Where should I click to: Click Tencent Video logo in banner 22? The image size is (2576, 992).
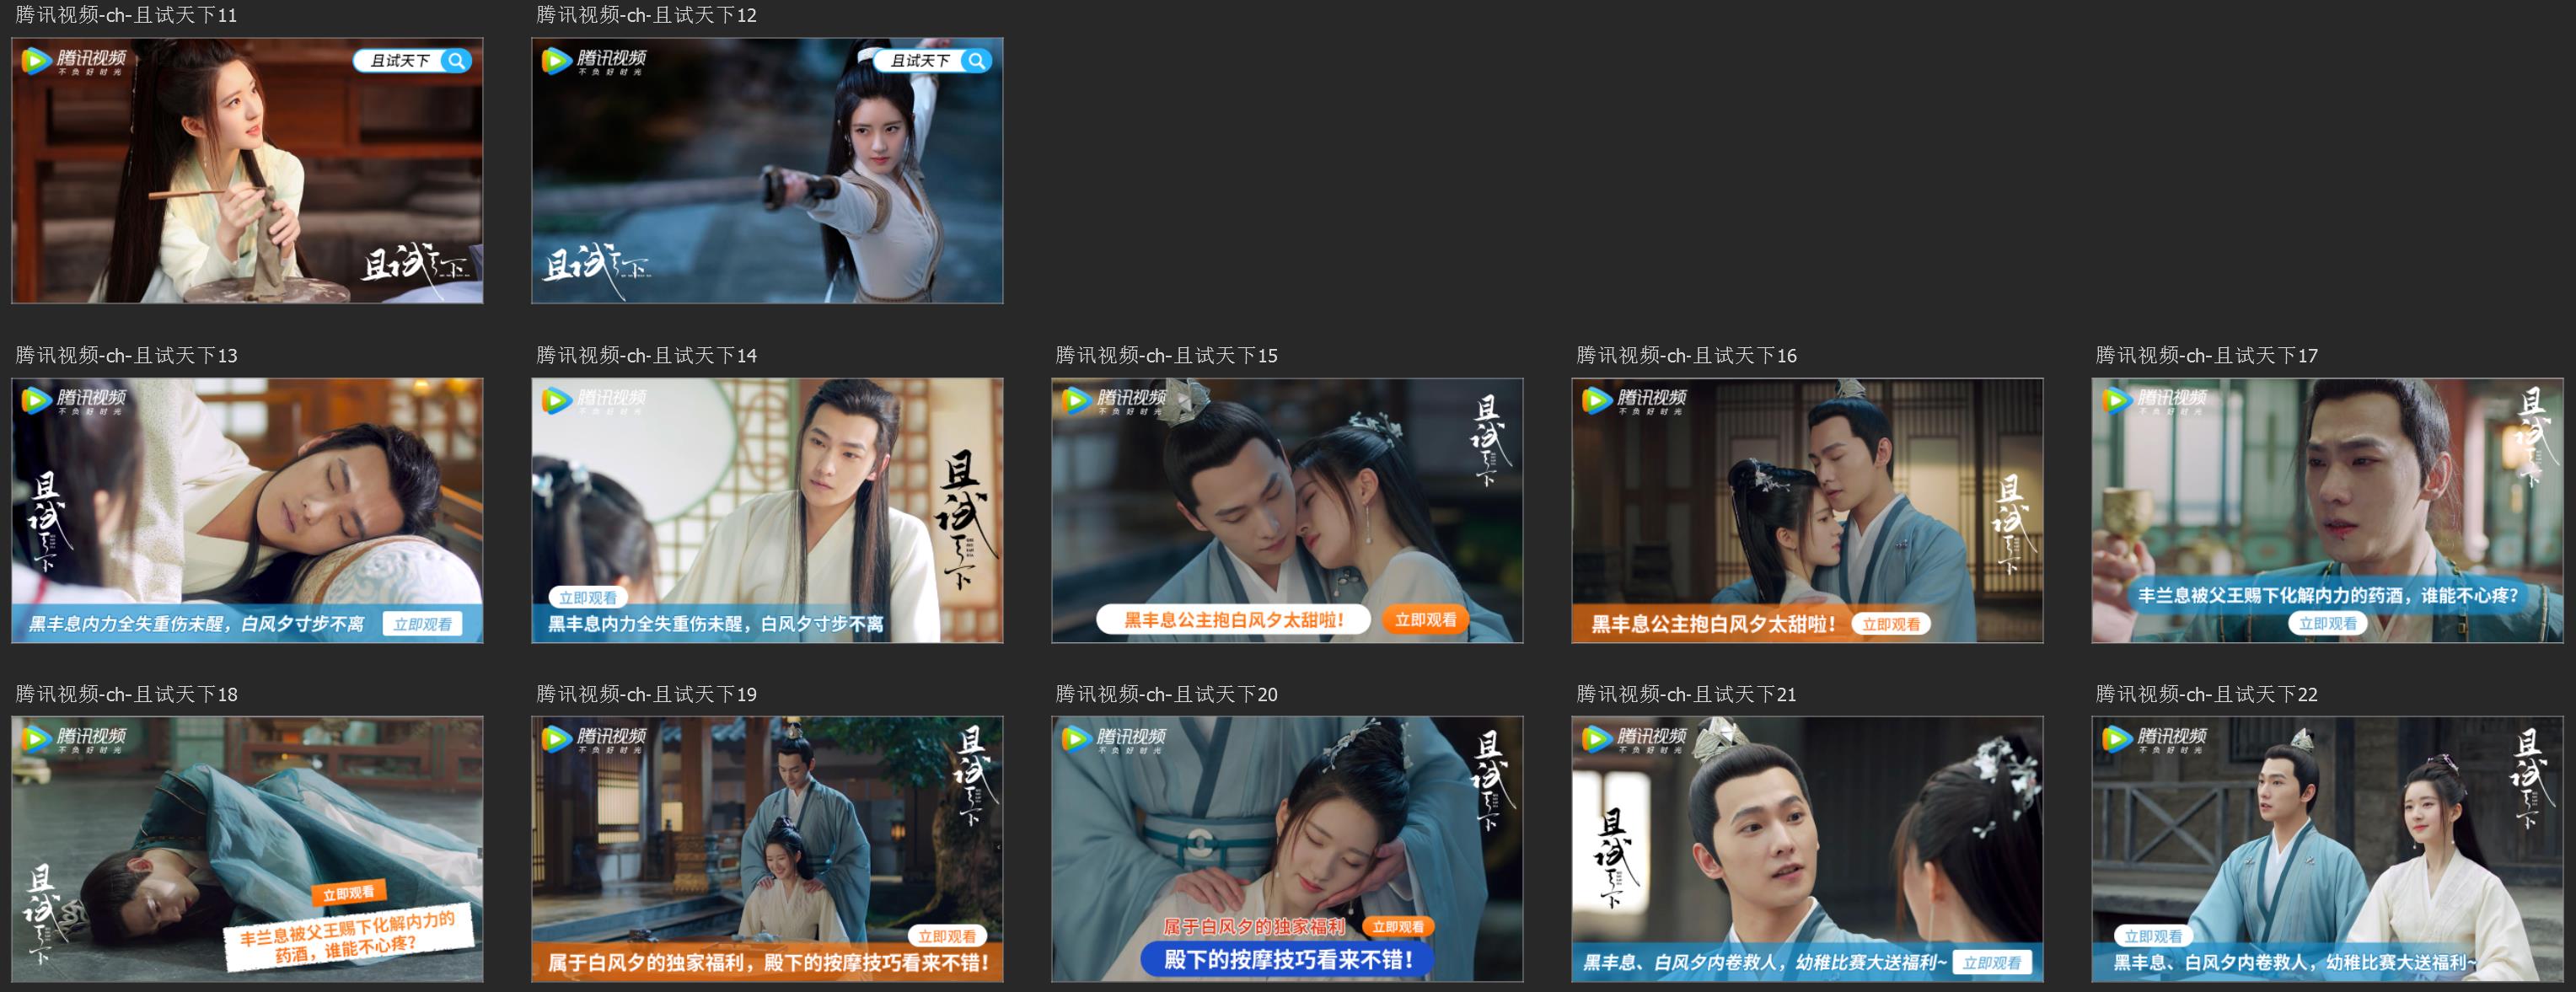tap(2154, 739)
